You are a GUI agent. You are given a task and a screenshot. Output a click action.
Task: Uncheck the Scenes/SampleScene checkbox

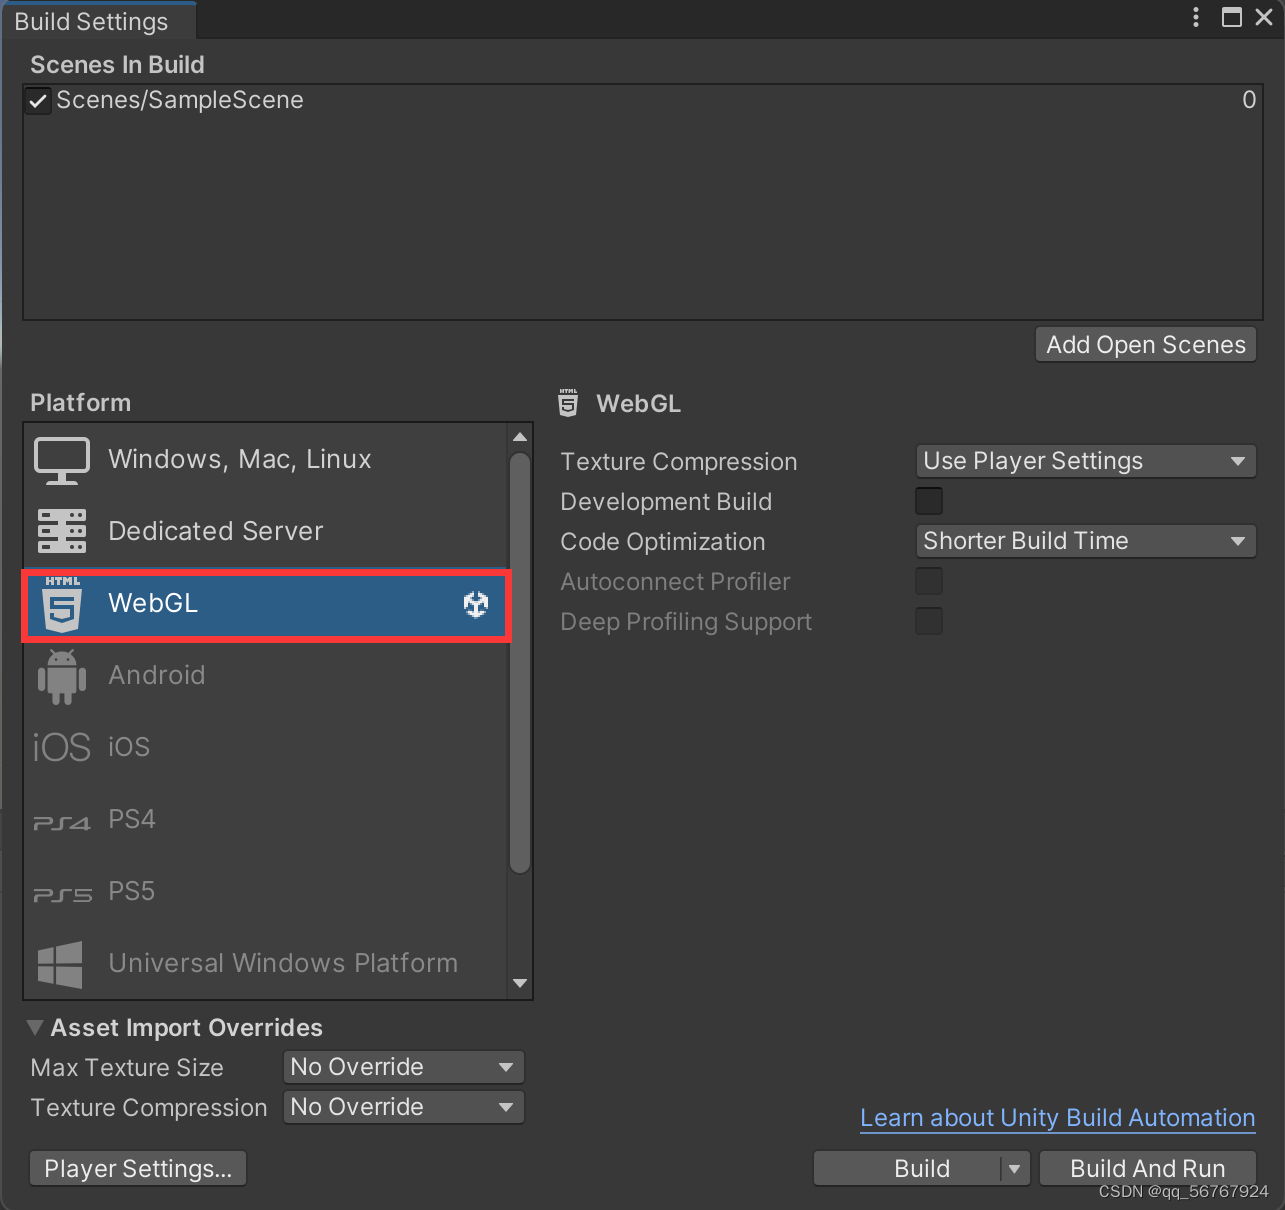point(37,100)
